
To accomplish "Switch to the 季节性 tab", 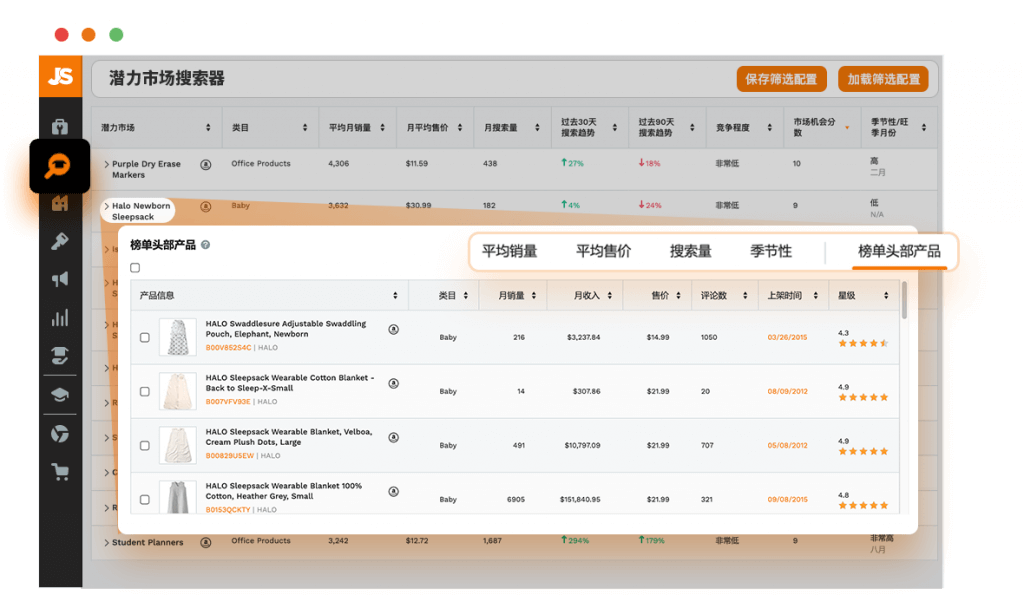I will (771, 251).
